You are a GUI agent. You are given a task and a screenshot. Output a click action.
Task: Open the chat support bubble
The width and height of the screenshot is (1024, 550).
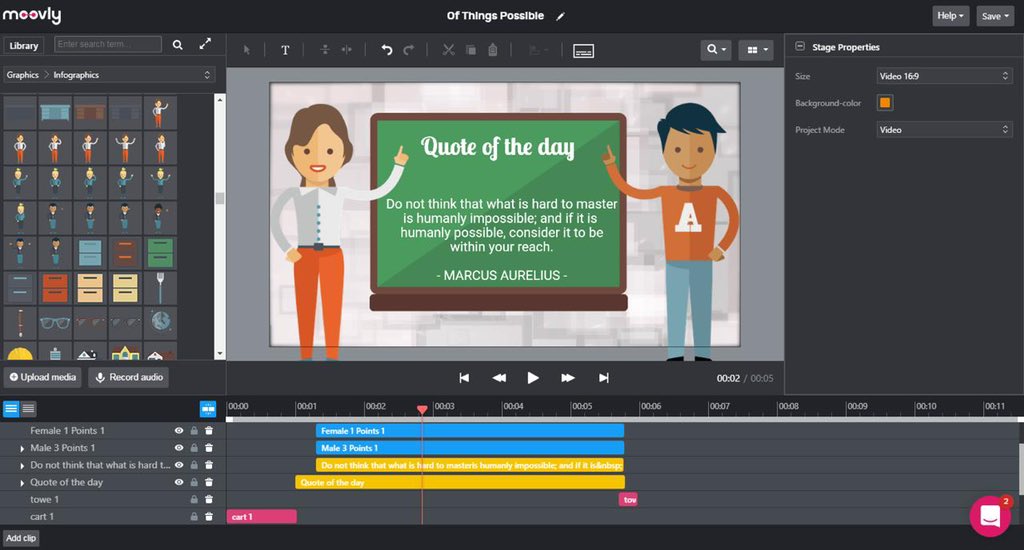coord(990,516)
